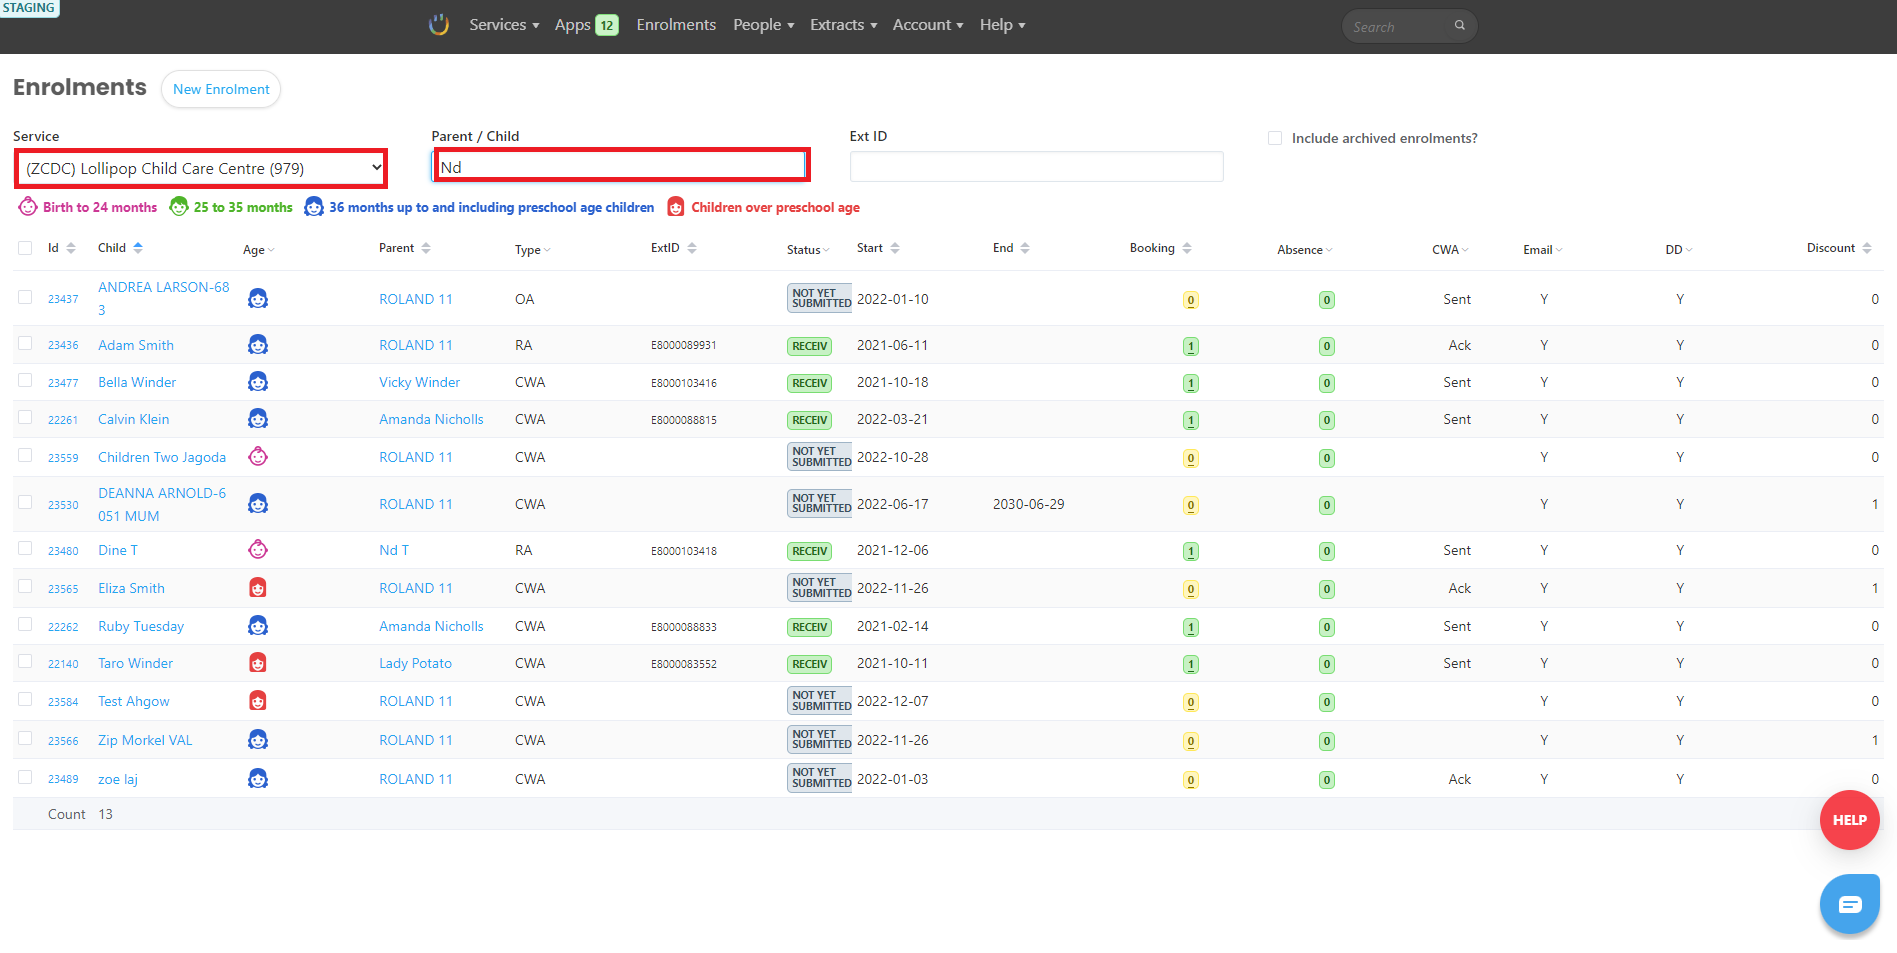
Task: Click pink baby icon for Children Two Jagoda
Action: coord(258,457)
